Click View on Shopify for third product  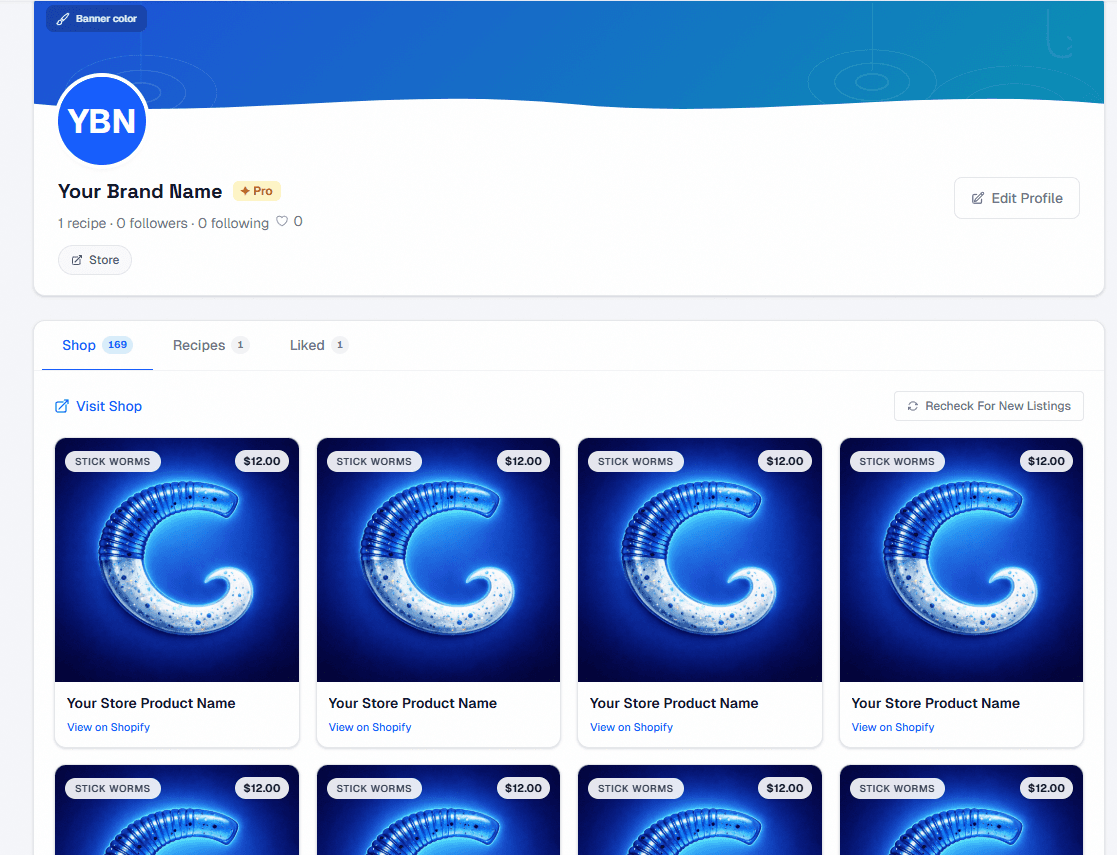[631, 727]
